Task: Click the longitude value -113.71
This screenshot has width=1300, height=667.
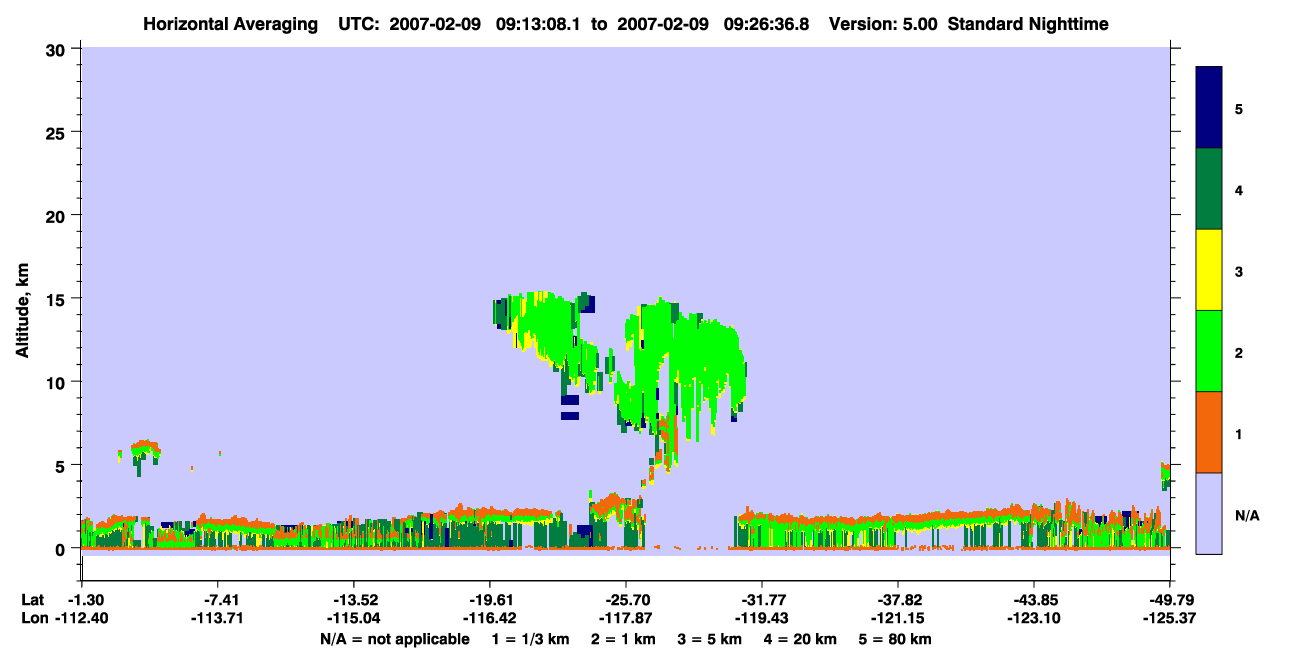Action: [217, 618]
